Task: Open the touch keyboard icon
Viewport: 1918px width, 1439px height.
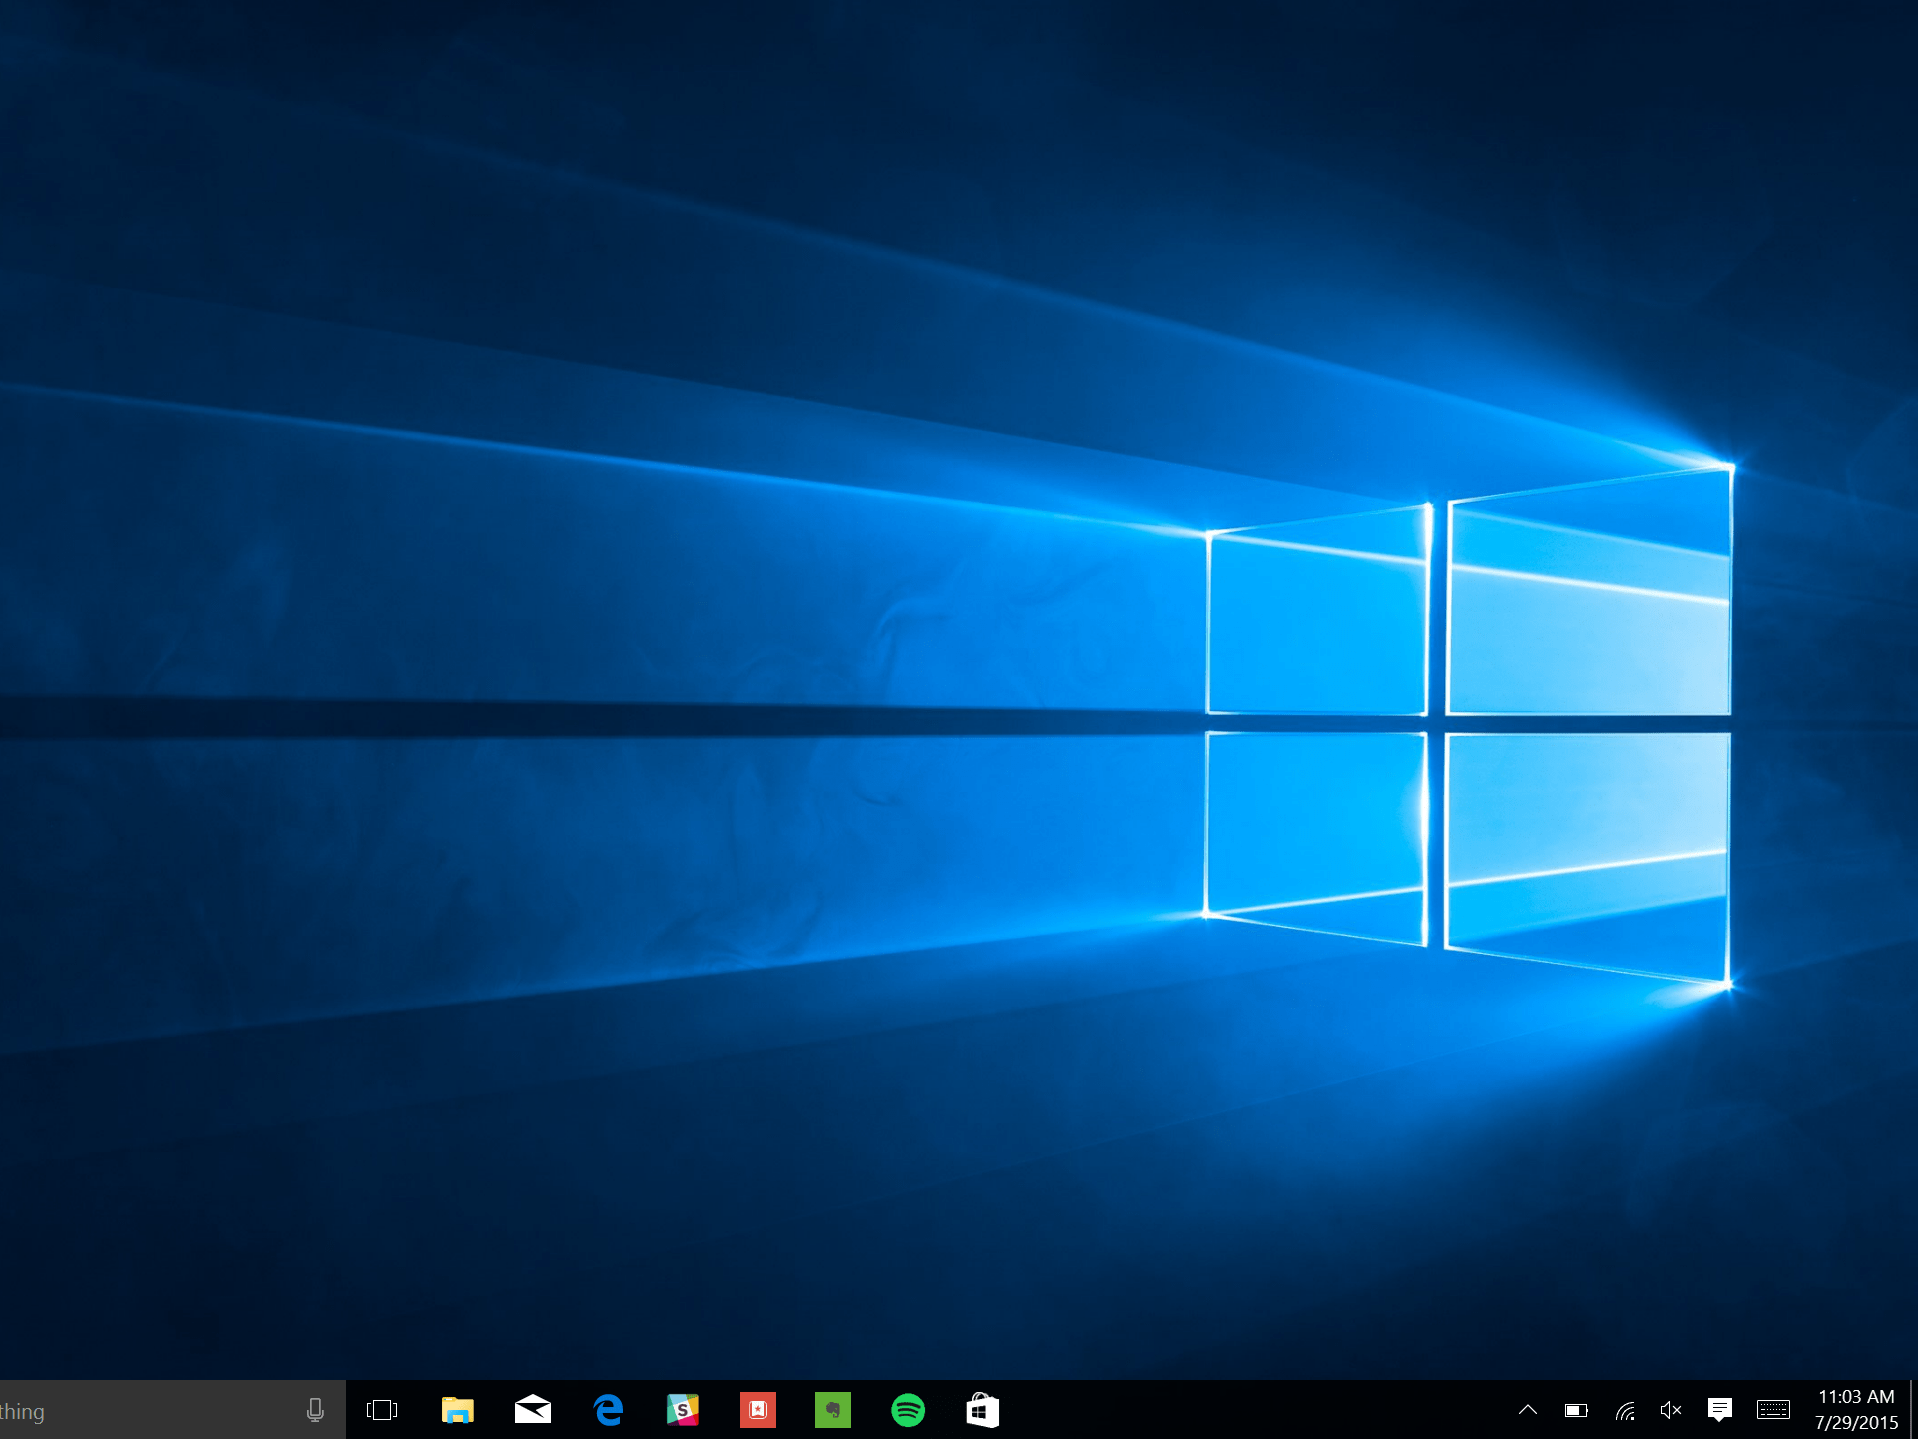Action: coord(1774,1410)
